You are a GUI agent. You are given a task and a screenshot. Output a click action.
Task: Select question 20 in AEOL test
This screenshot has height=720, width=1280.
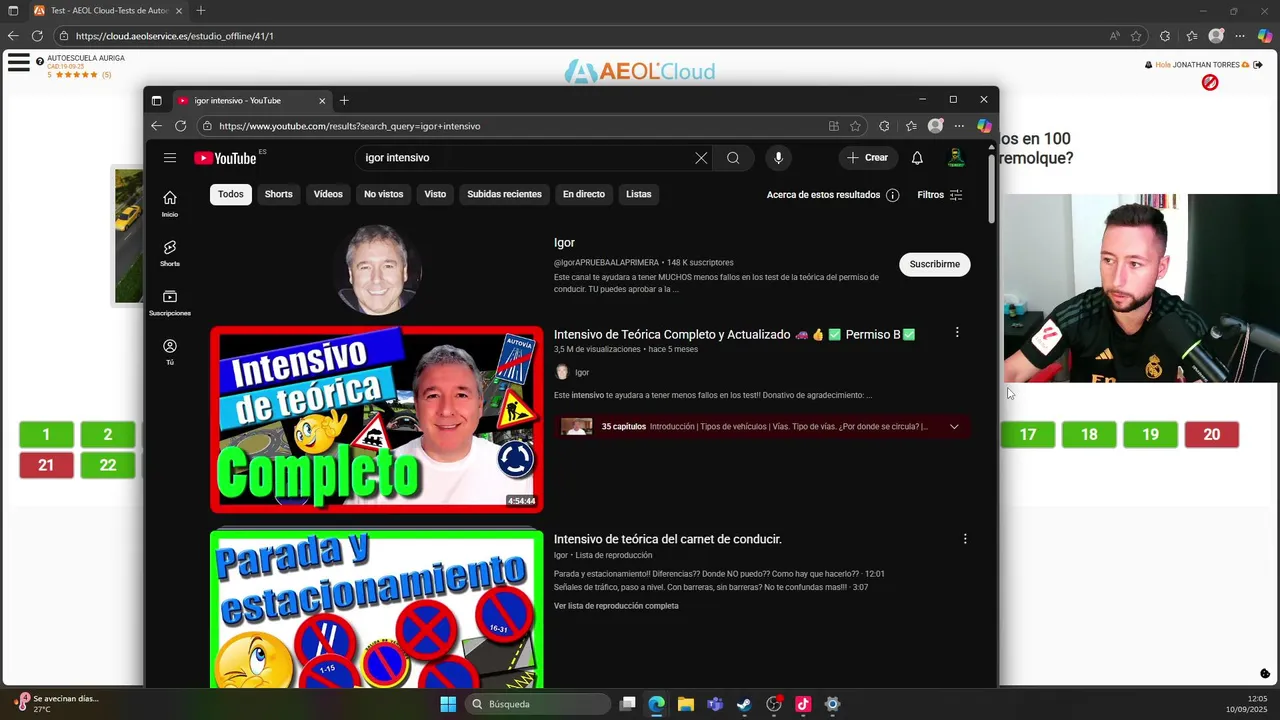pos(1212,434)
